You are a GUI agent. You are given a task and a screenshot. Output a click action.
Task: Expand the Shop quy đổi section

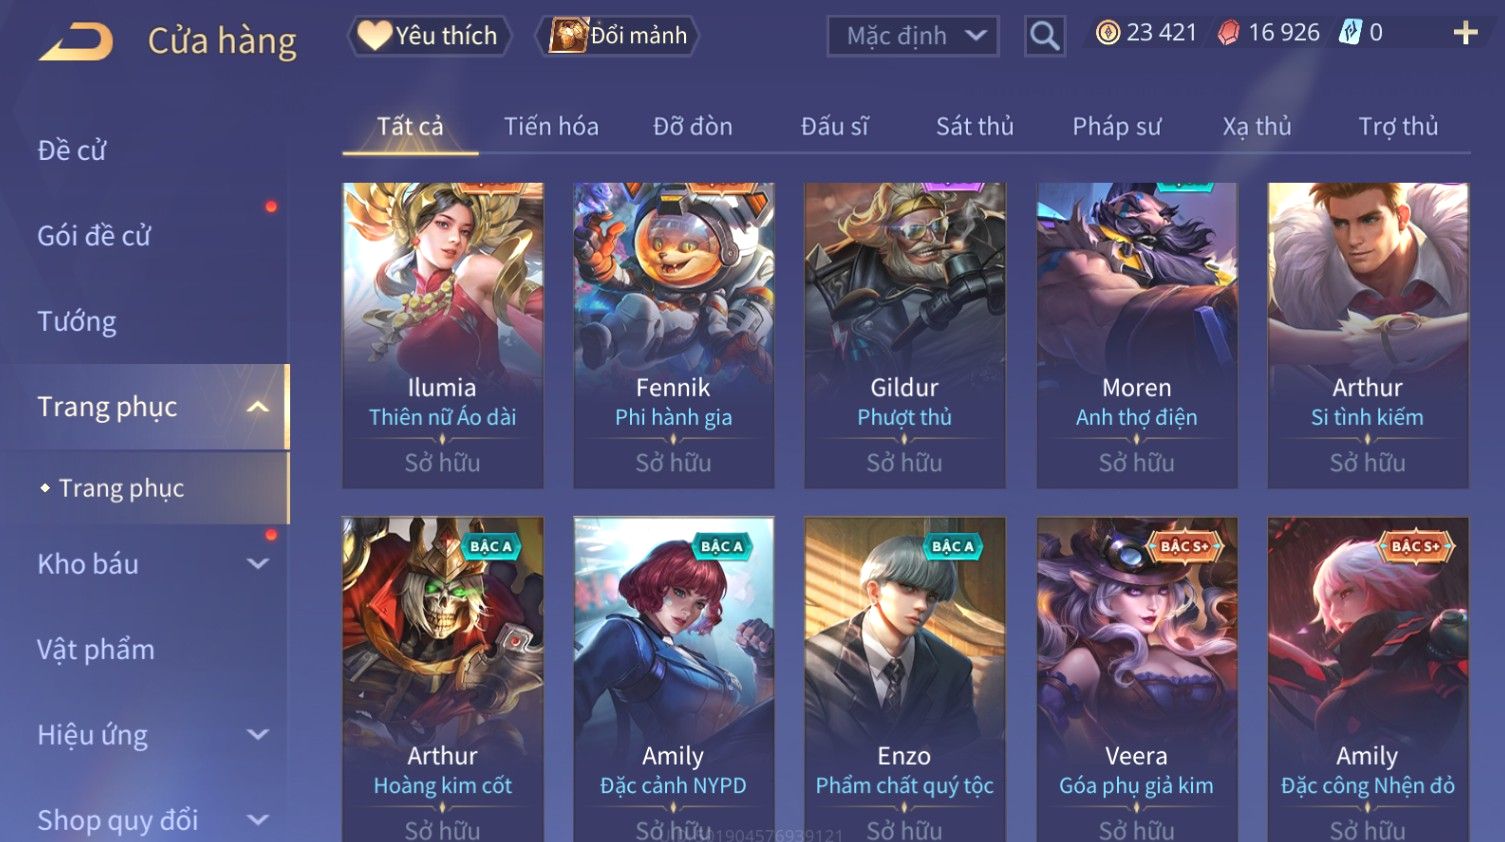(257, 820)
